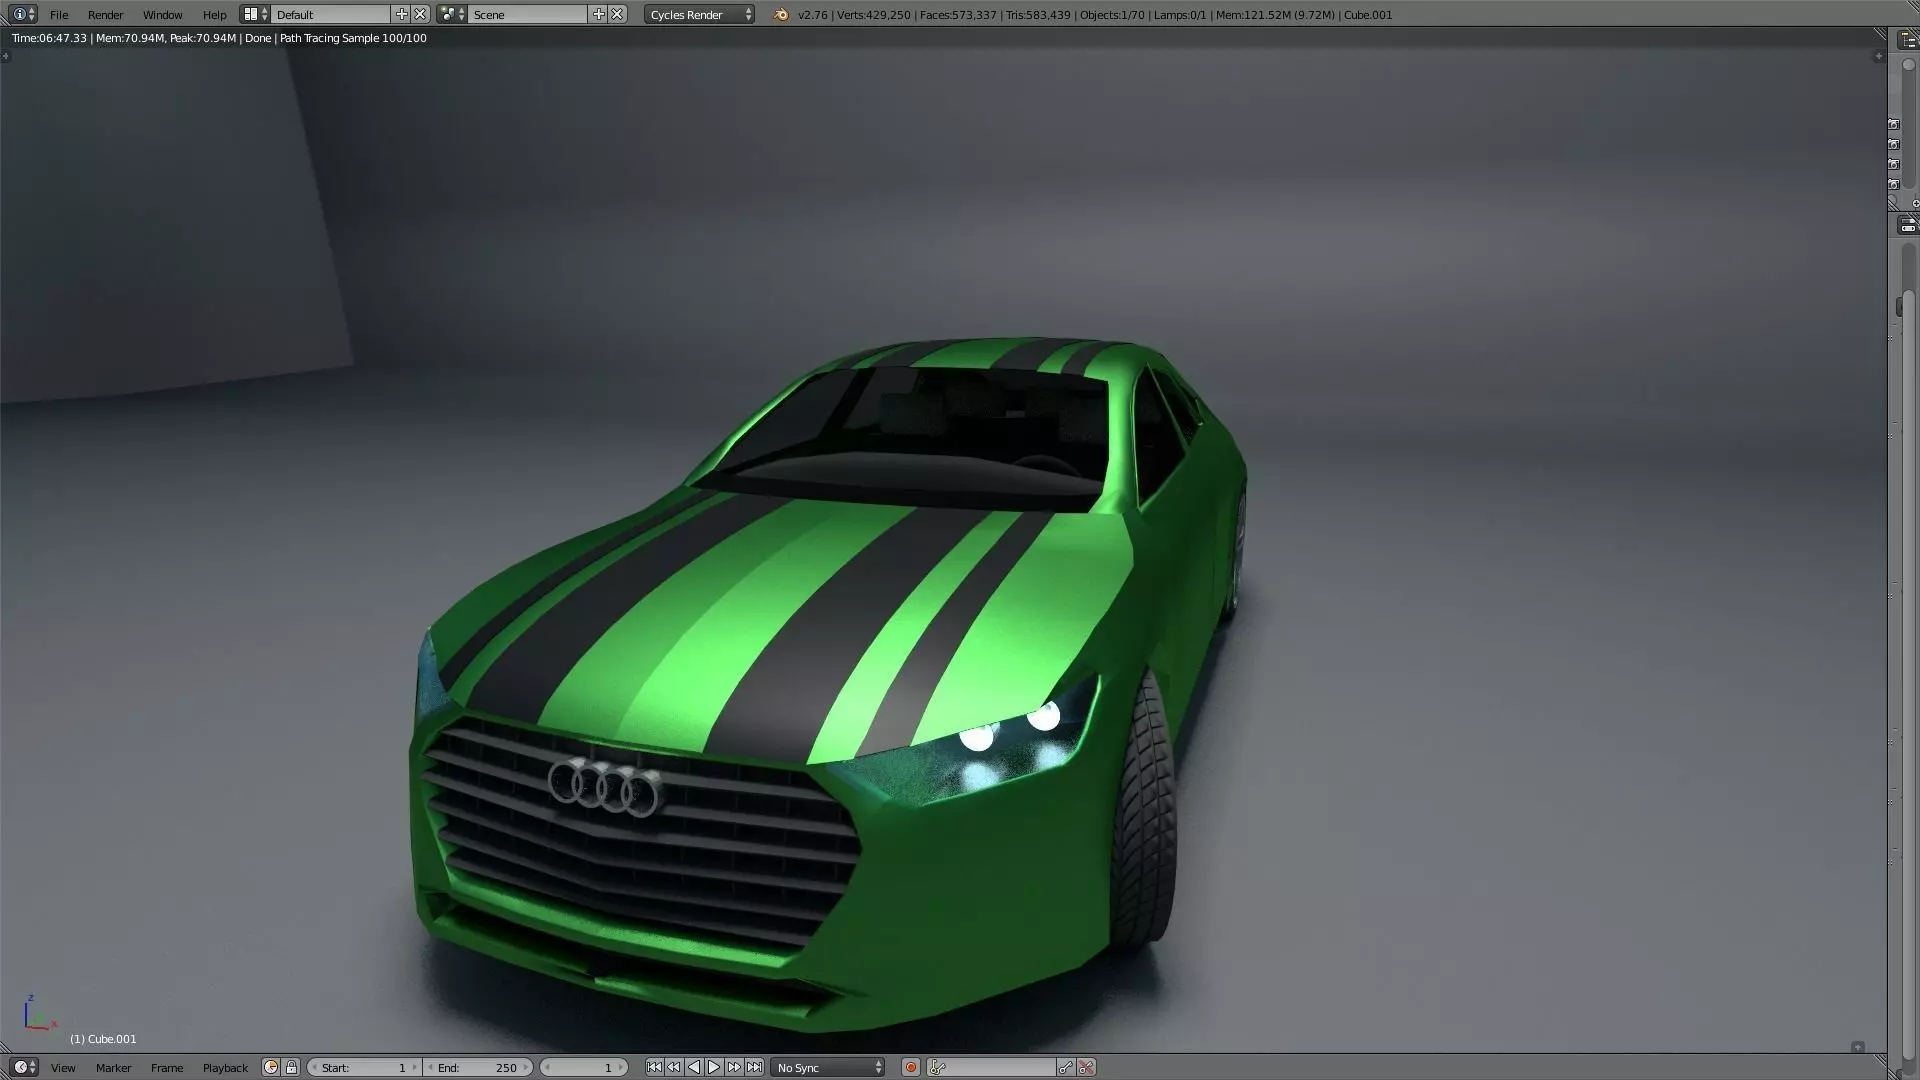Toggle the first outliner render camera icon

click(x=1894, y=125)
